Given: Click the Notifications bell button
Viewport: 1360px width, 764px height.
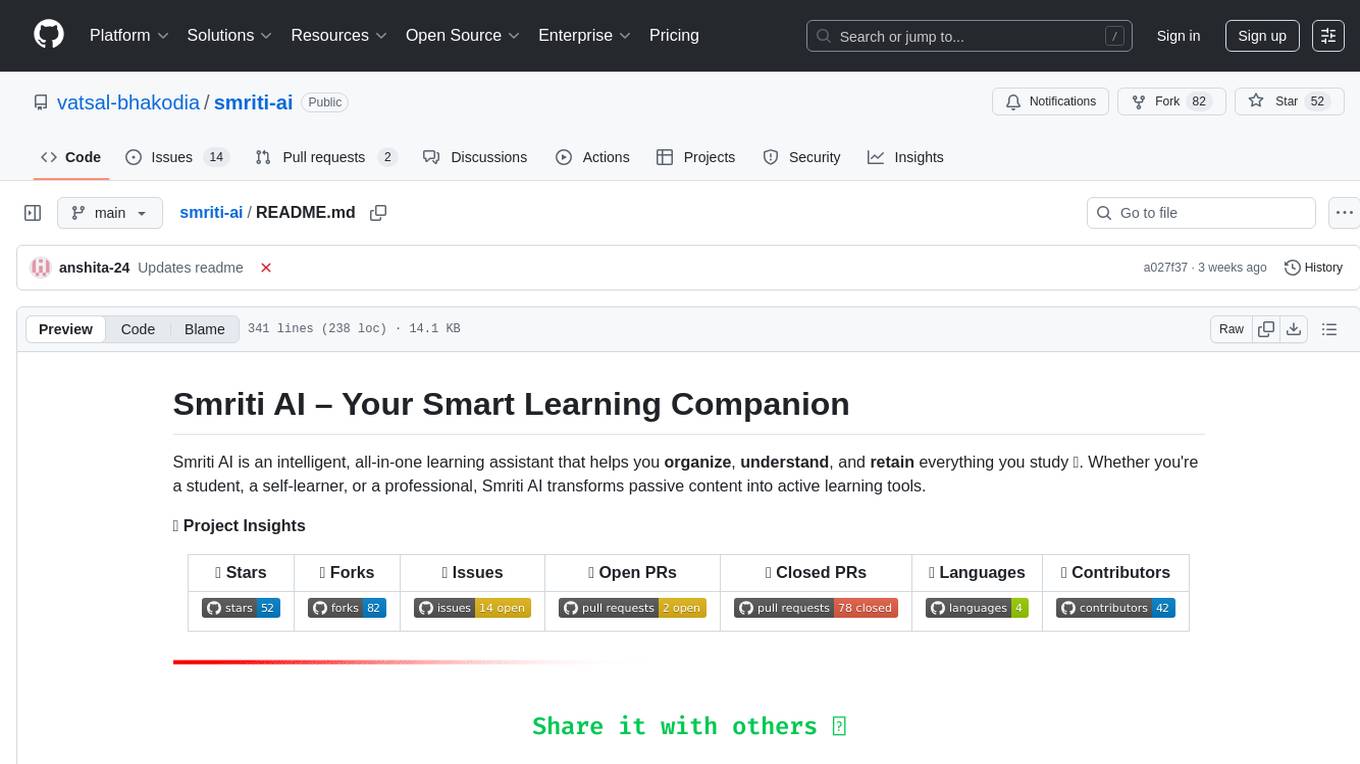Looking at the screenshot, I should [1050, 102].
